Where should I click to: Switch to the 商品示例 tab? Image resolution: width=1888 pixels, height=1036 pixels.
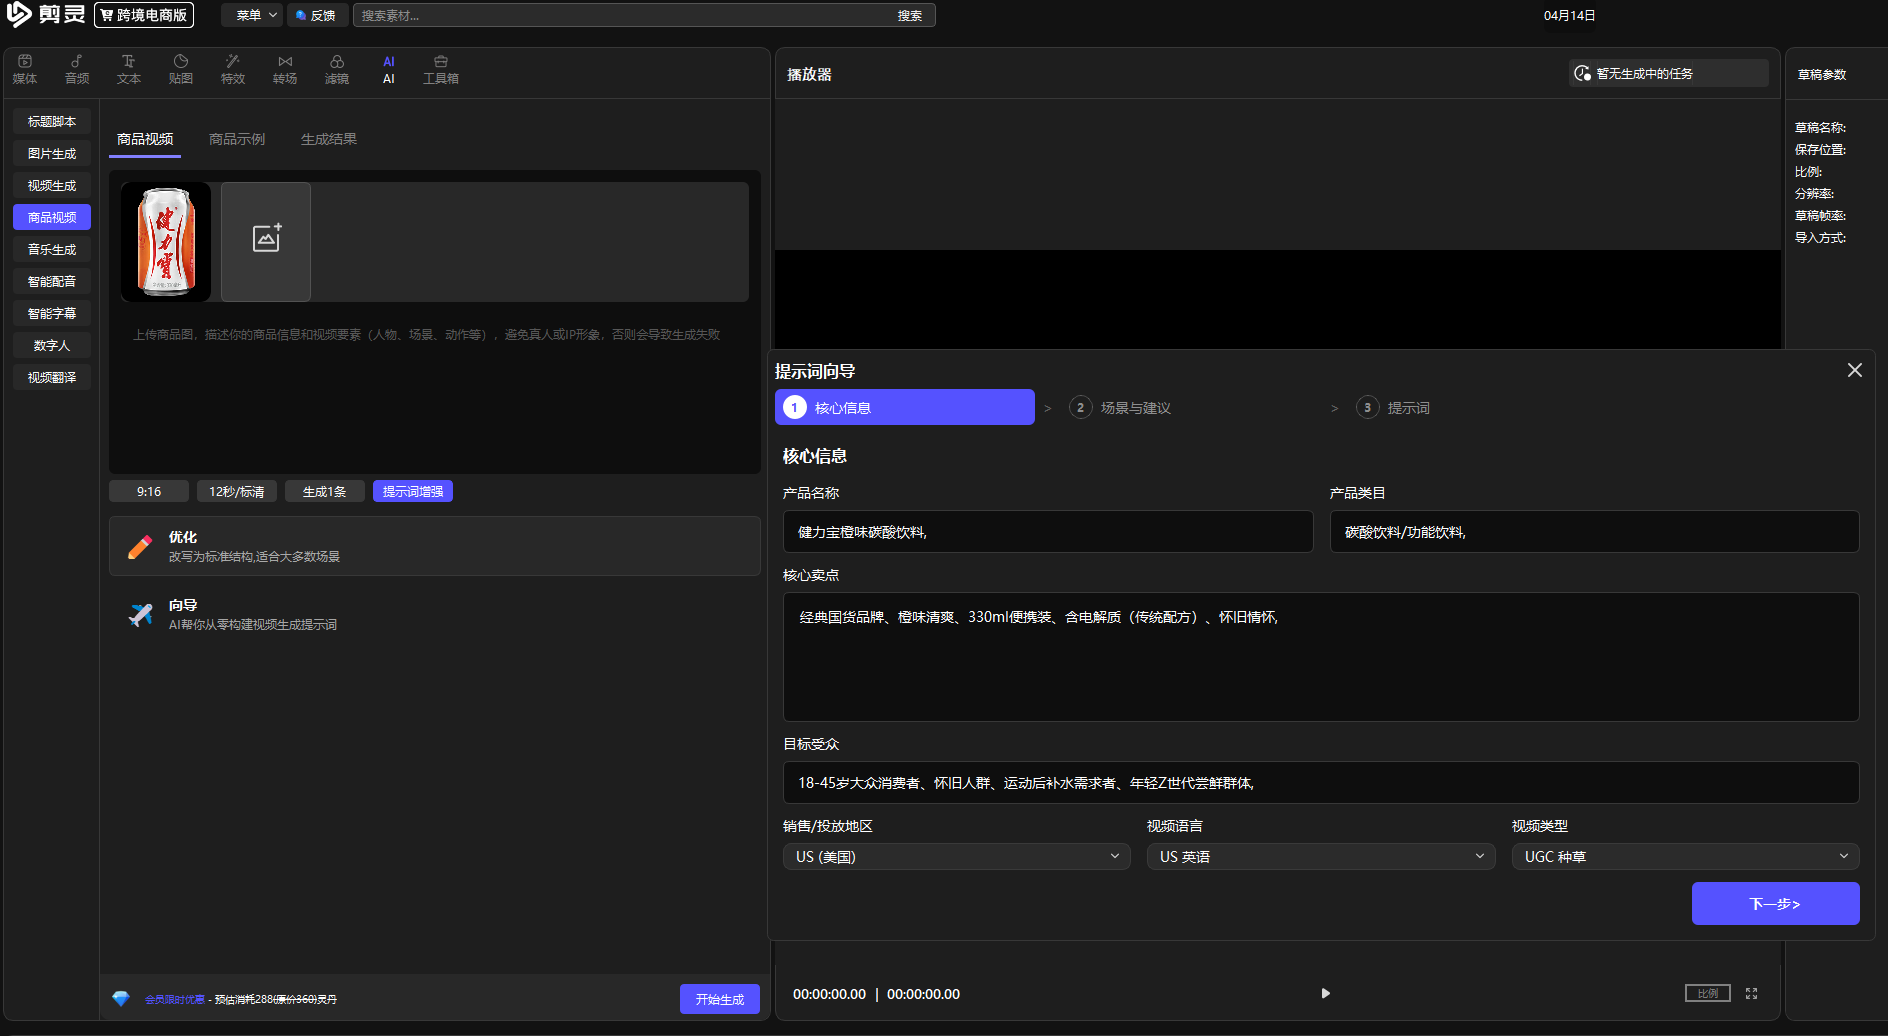[237, 139]
